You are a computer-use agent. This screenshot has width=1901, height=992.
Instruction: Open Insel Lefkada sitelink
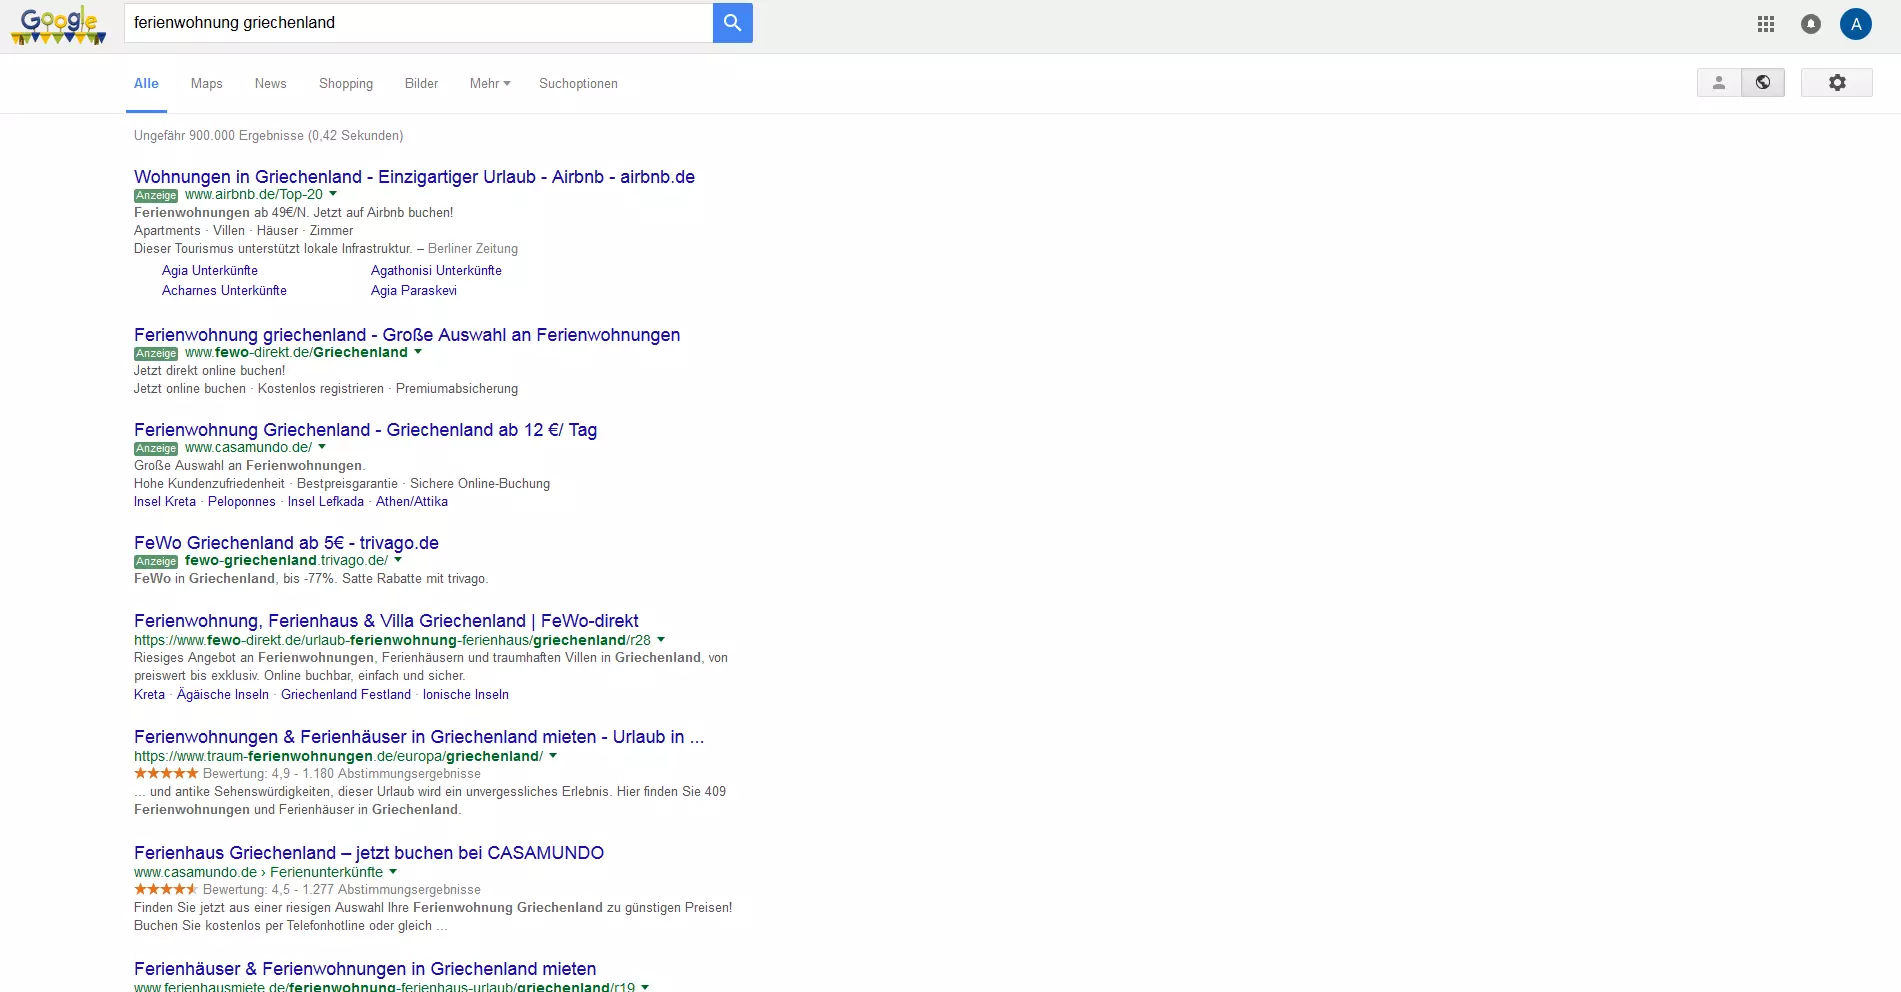(x=326, y=502)
